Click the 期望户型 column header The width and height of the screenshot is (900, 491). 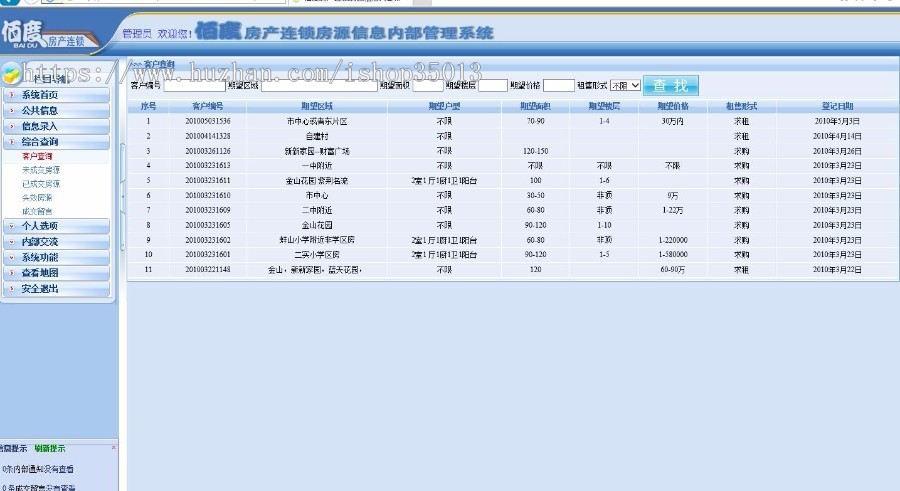point(444,106)
